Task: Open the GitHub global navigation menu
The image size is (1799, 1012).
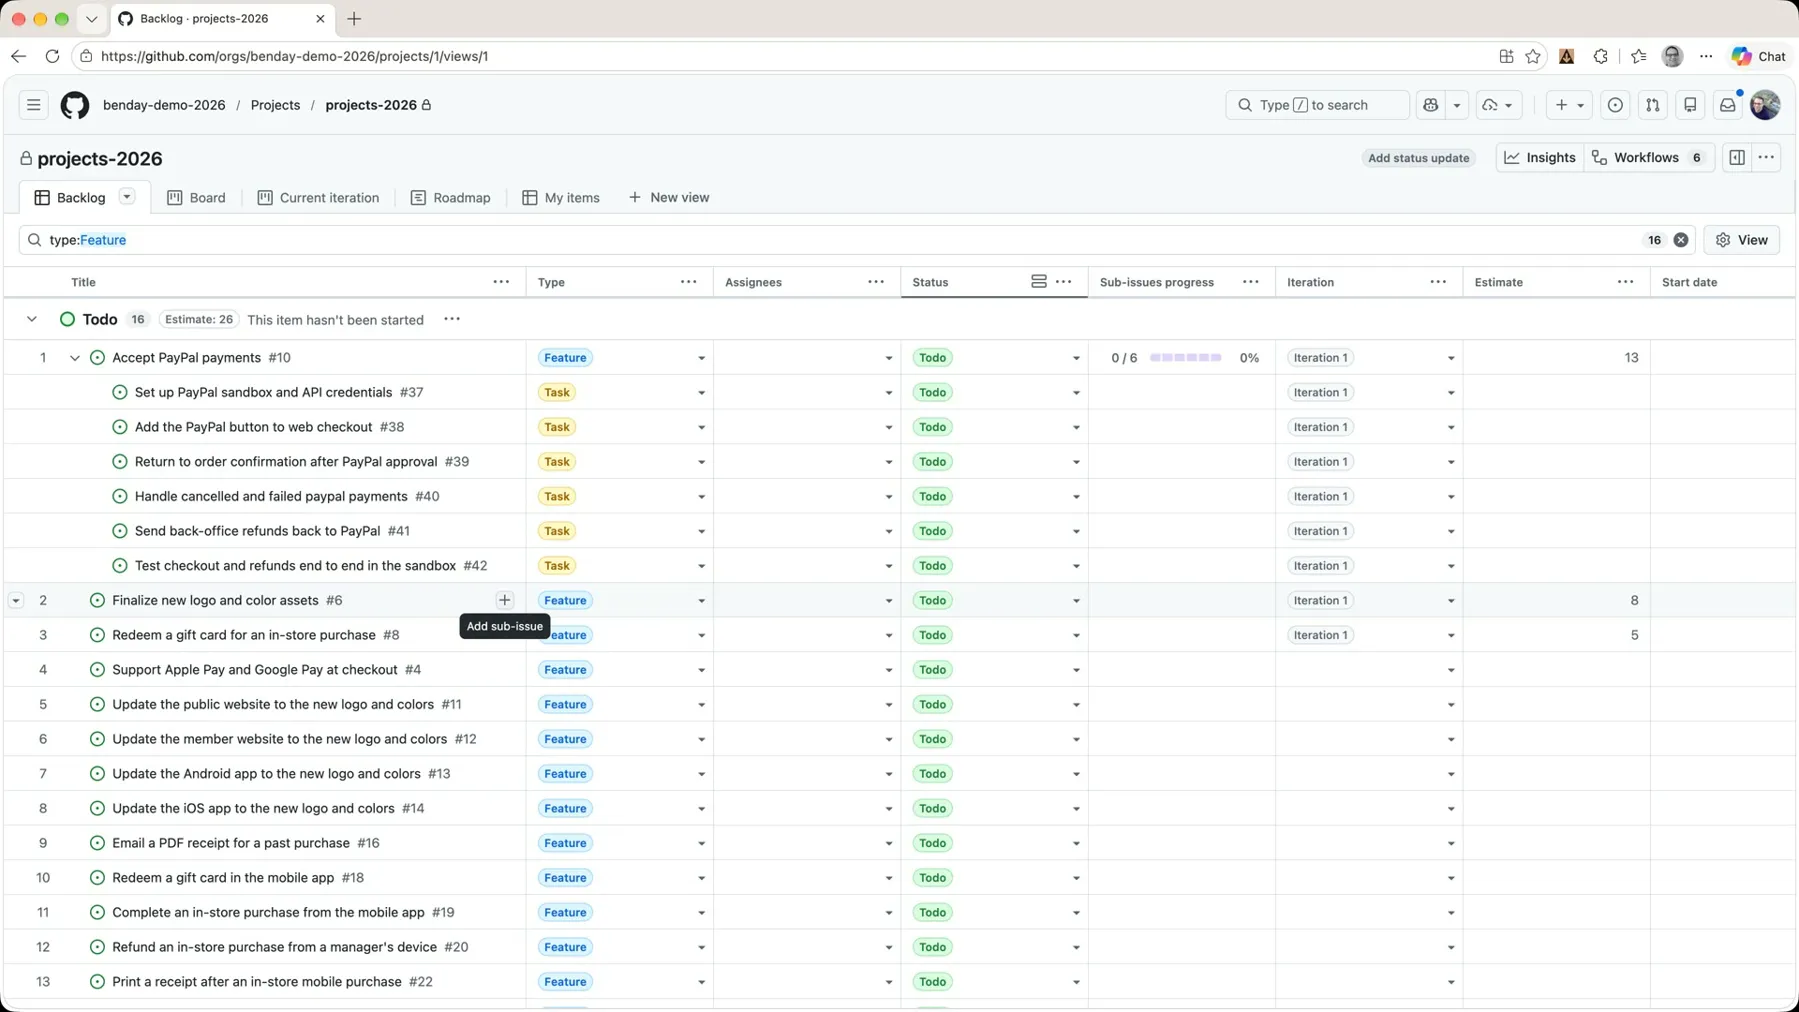Action: tap(33, 105)
